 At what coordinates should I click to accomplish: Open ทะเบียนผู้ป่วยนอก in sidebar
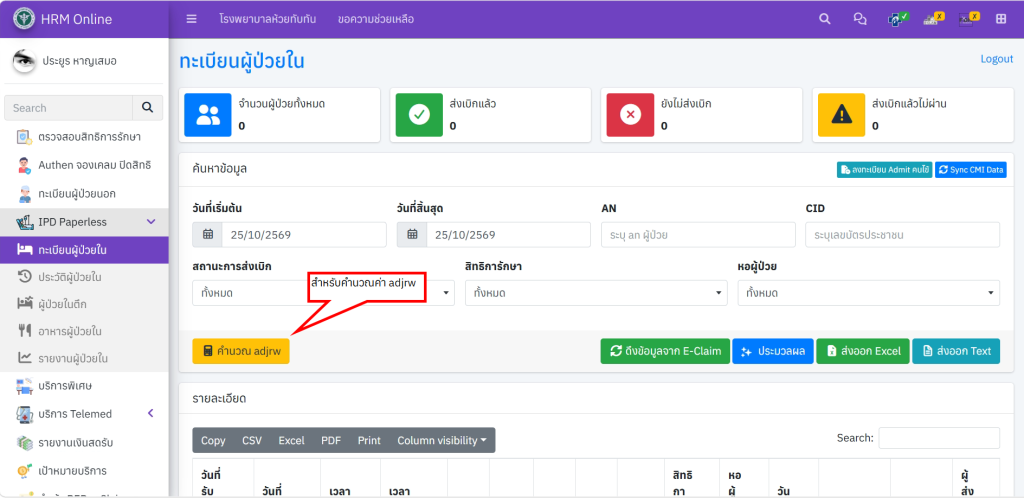[84, 194]
